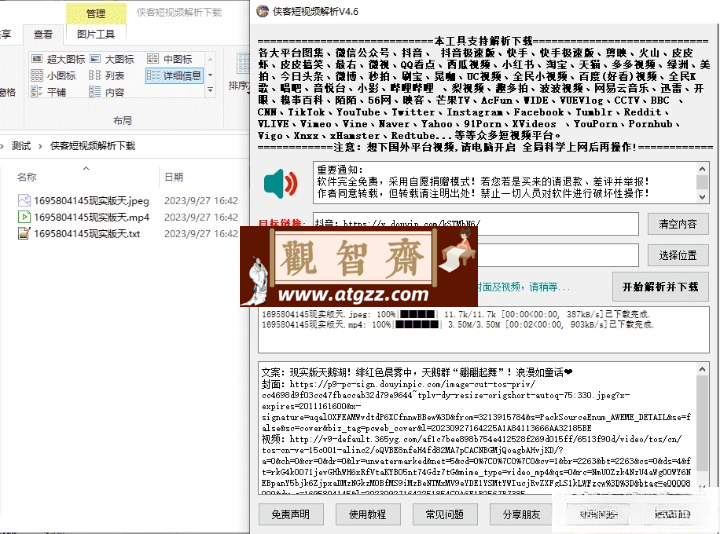The height and width of the screenshot is (534, 720).
Task: Open the 查看 ribbon tab
Action: [x=43, y=34]
